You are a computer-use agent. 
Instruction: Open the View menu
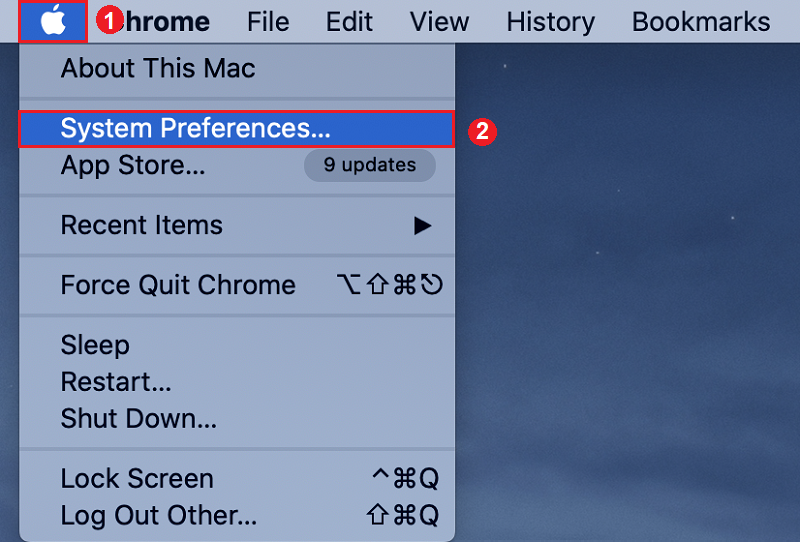439,21
